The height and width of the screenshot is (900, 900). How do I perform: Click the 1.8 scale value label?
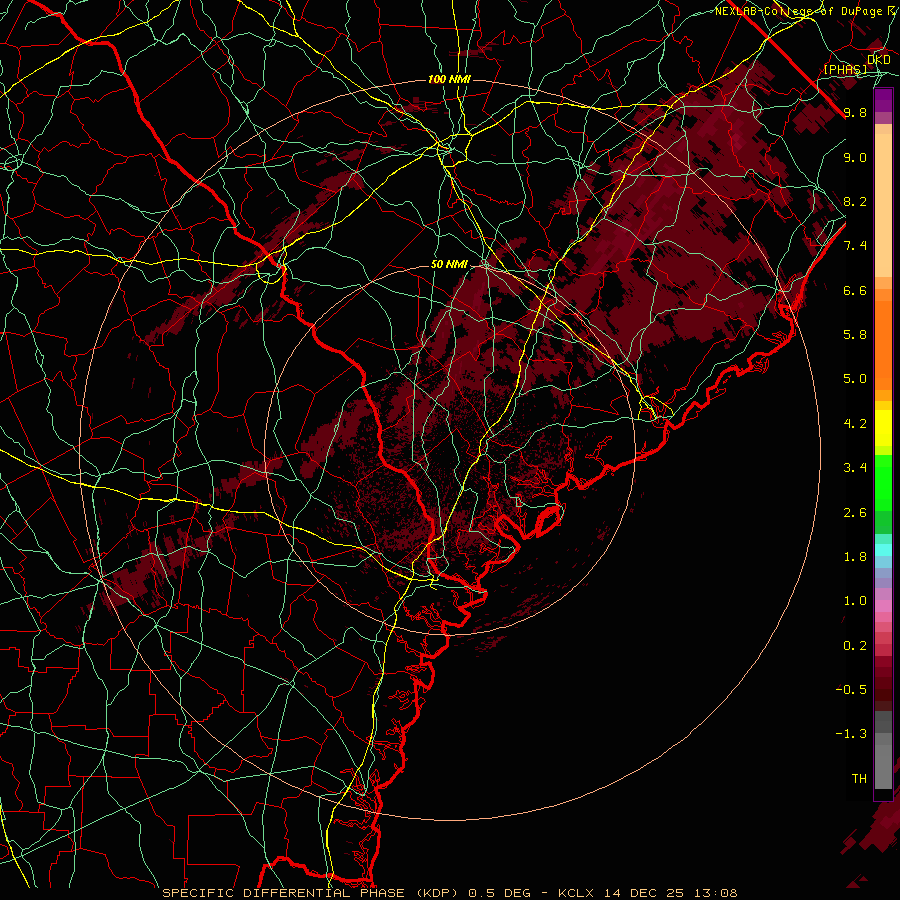click(855, 557)
